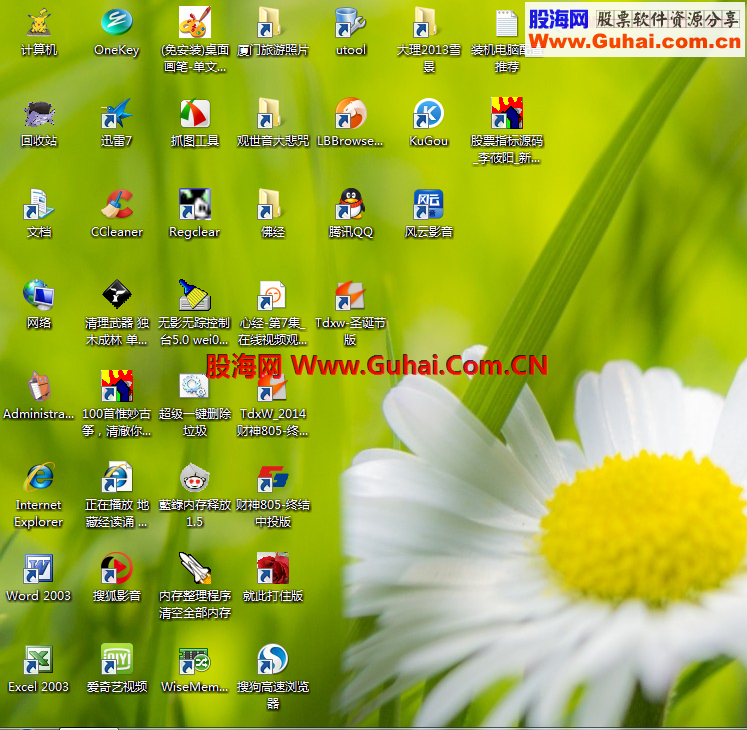Open the 回收站 recycle bin
Screen dimensions: 747x730
pos(39,113)
